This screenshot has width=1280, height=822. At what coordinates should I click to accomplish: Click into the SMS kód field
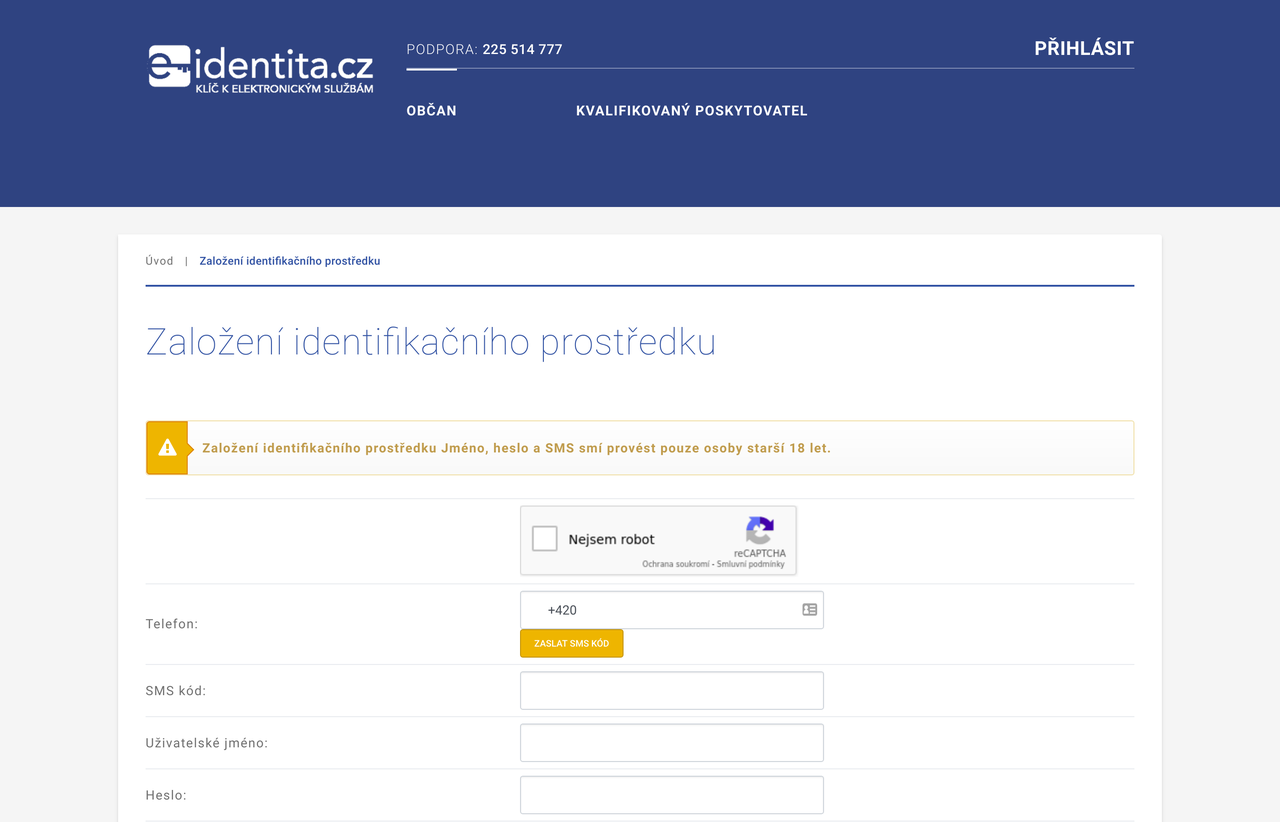(671, 691)
